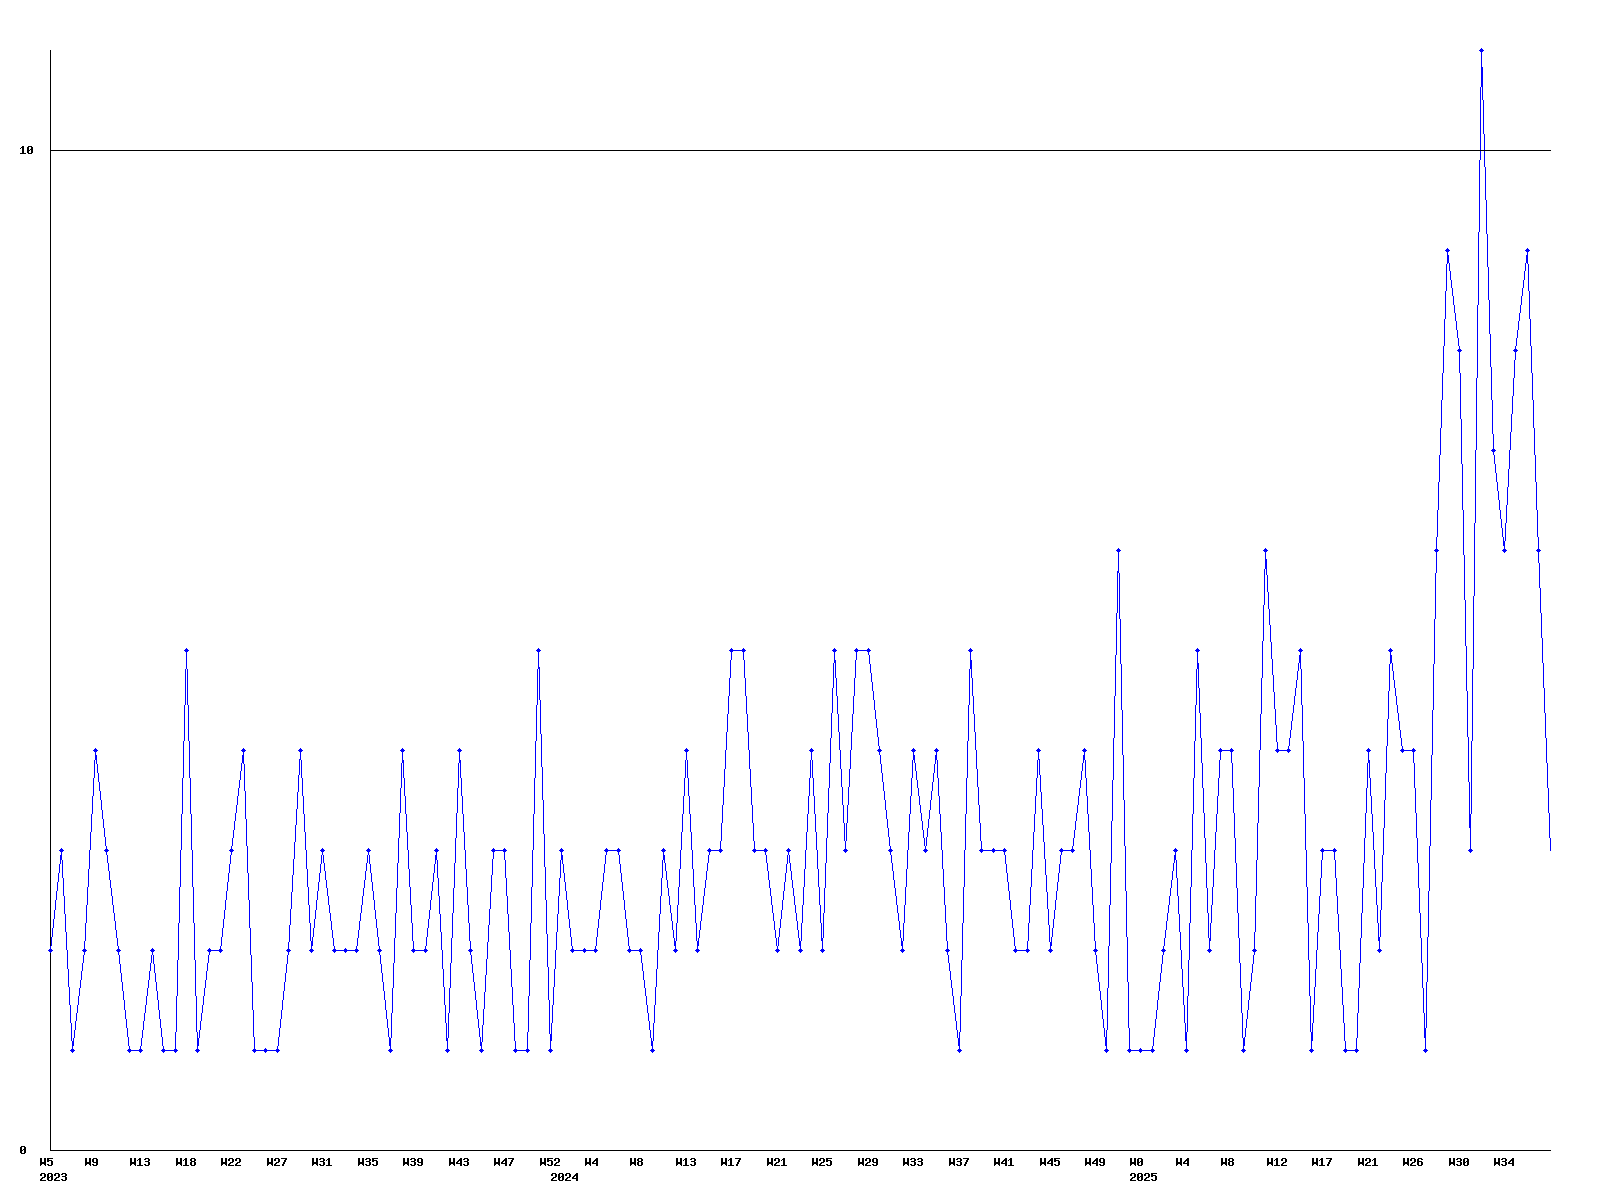The height and width of the screenshot is (1200, 1600).
Task: Click the W0 x-axis tick label
Action: tap(1136, 1162)
